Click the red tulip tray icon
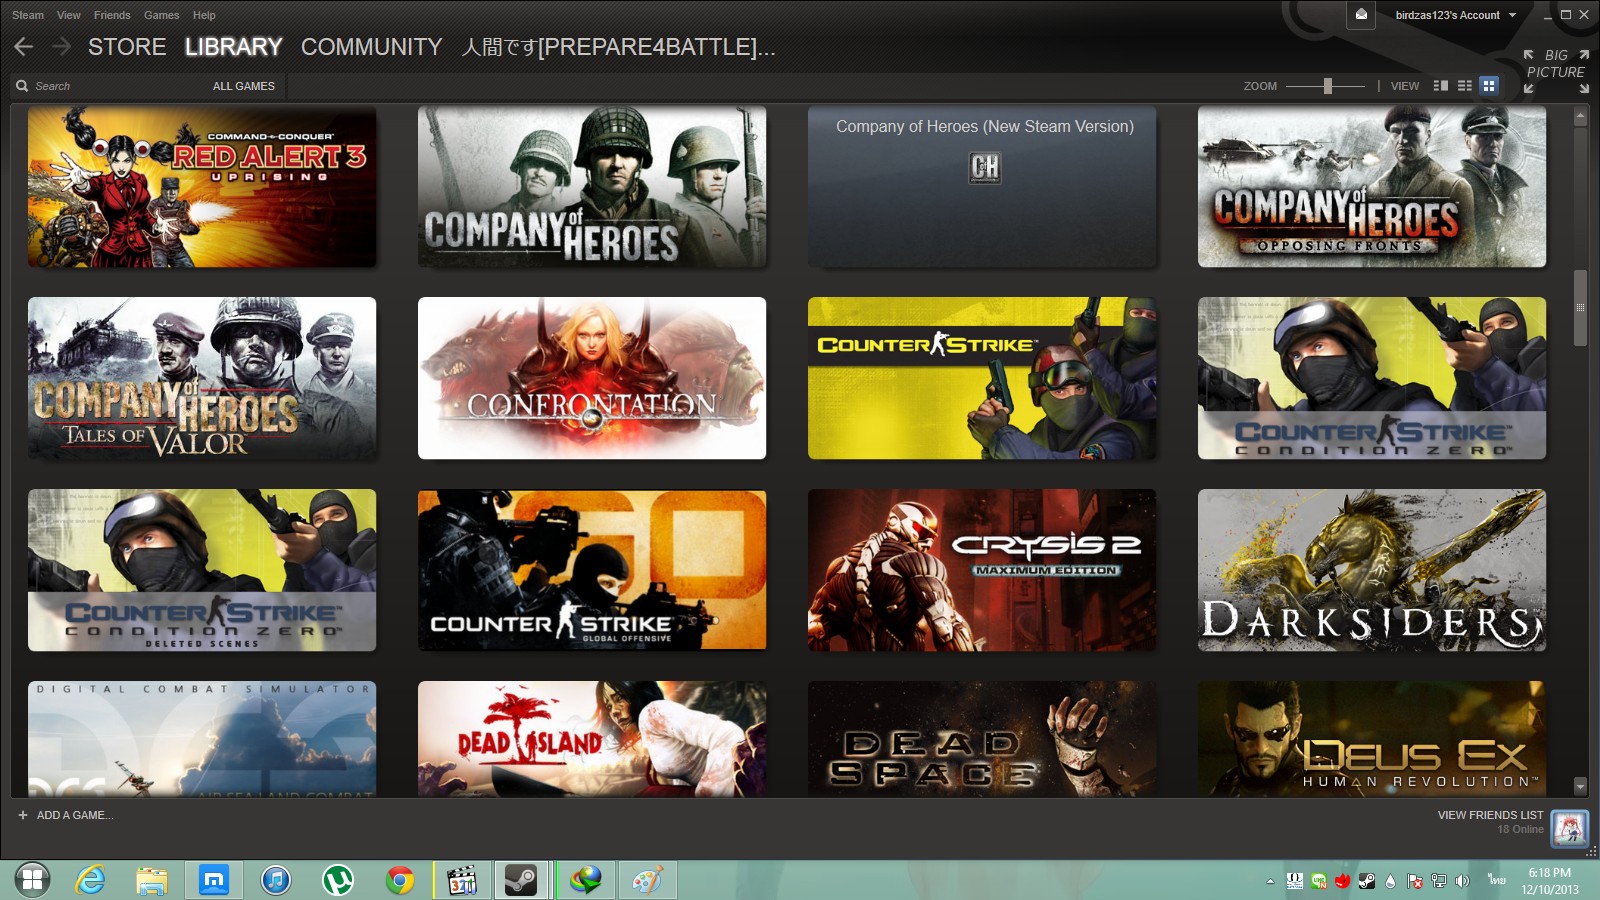The width and height of the screenshot is (1600, 900). [1343, 881]
